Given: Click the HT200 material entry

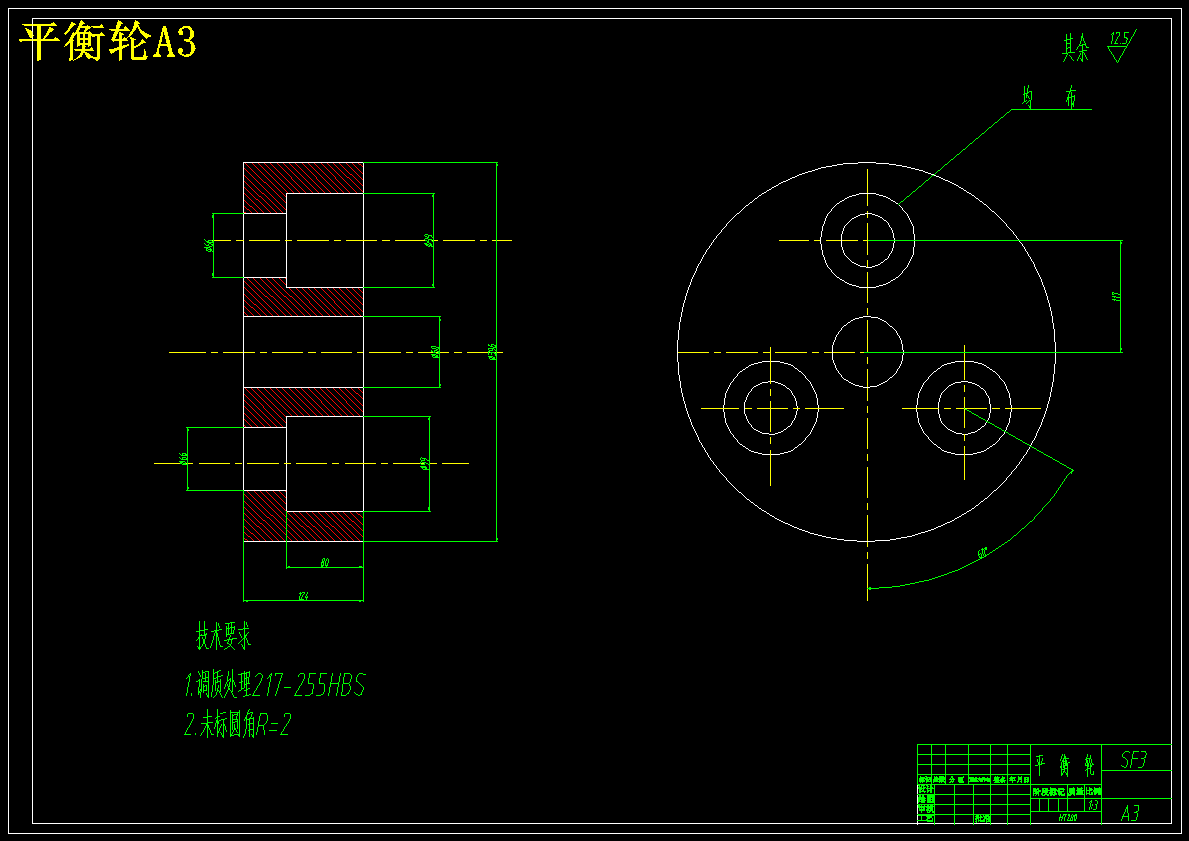Looking at the screenshot, I should pyautogui.click(x=1068, y=817).
